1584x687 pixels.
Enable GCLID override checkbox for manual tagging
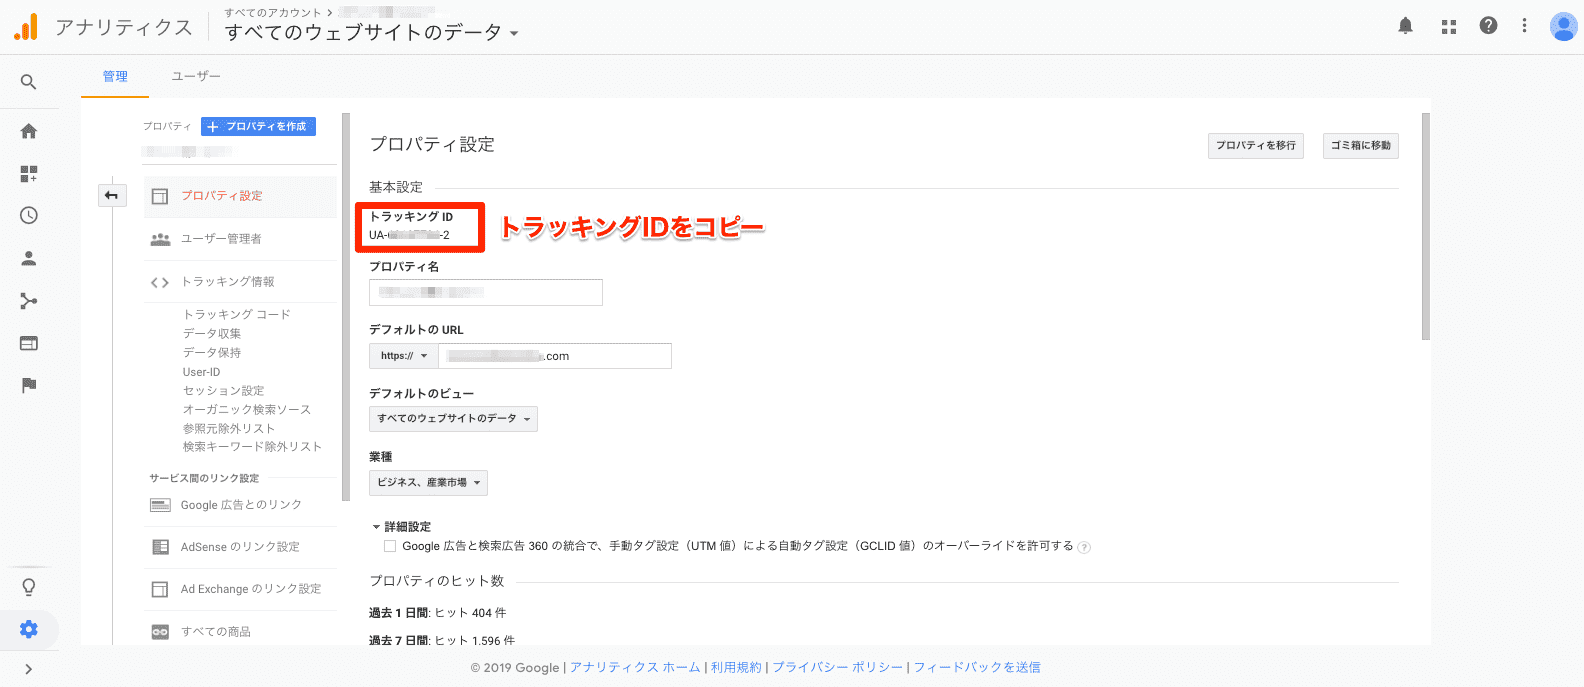point(390,546)
